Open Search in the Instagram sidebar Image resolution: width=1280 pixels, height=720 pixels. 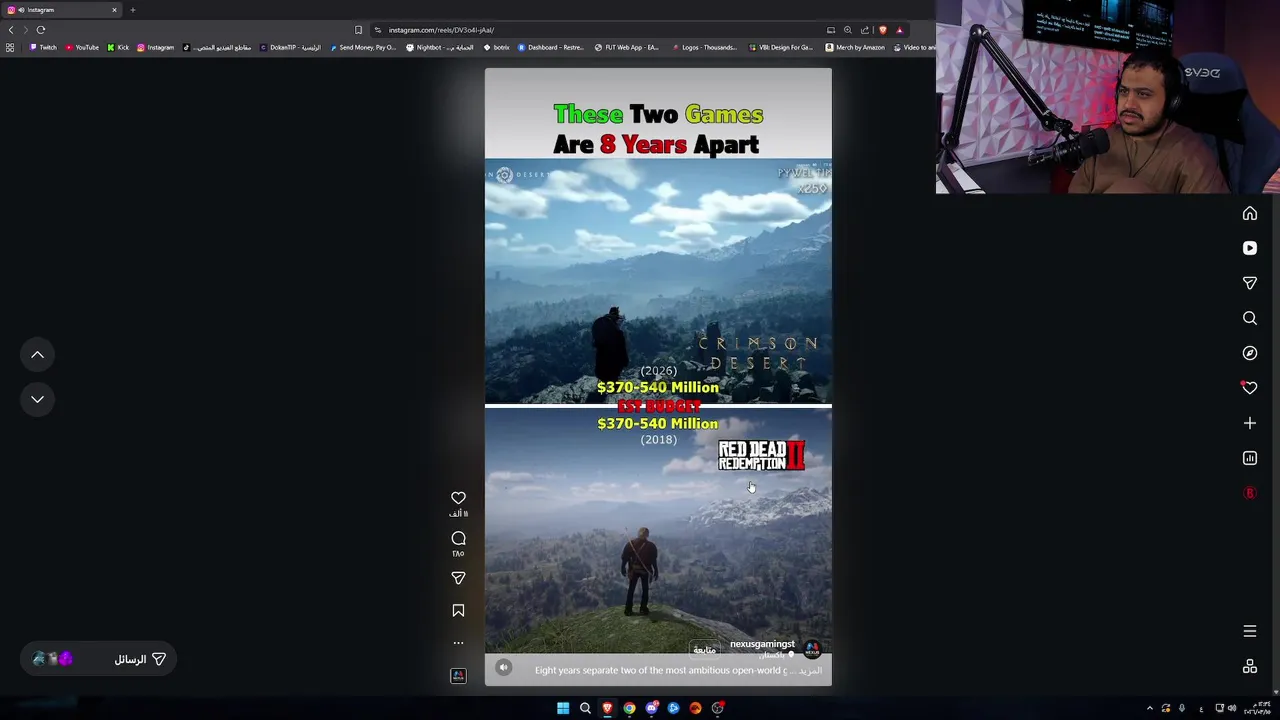pyautogui.click(x=1250, y=318)
